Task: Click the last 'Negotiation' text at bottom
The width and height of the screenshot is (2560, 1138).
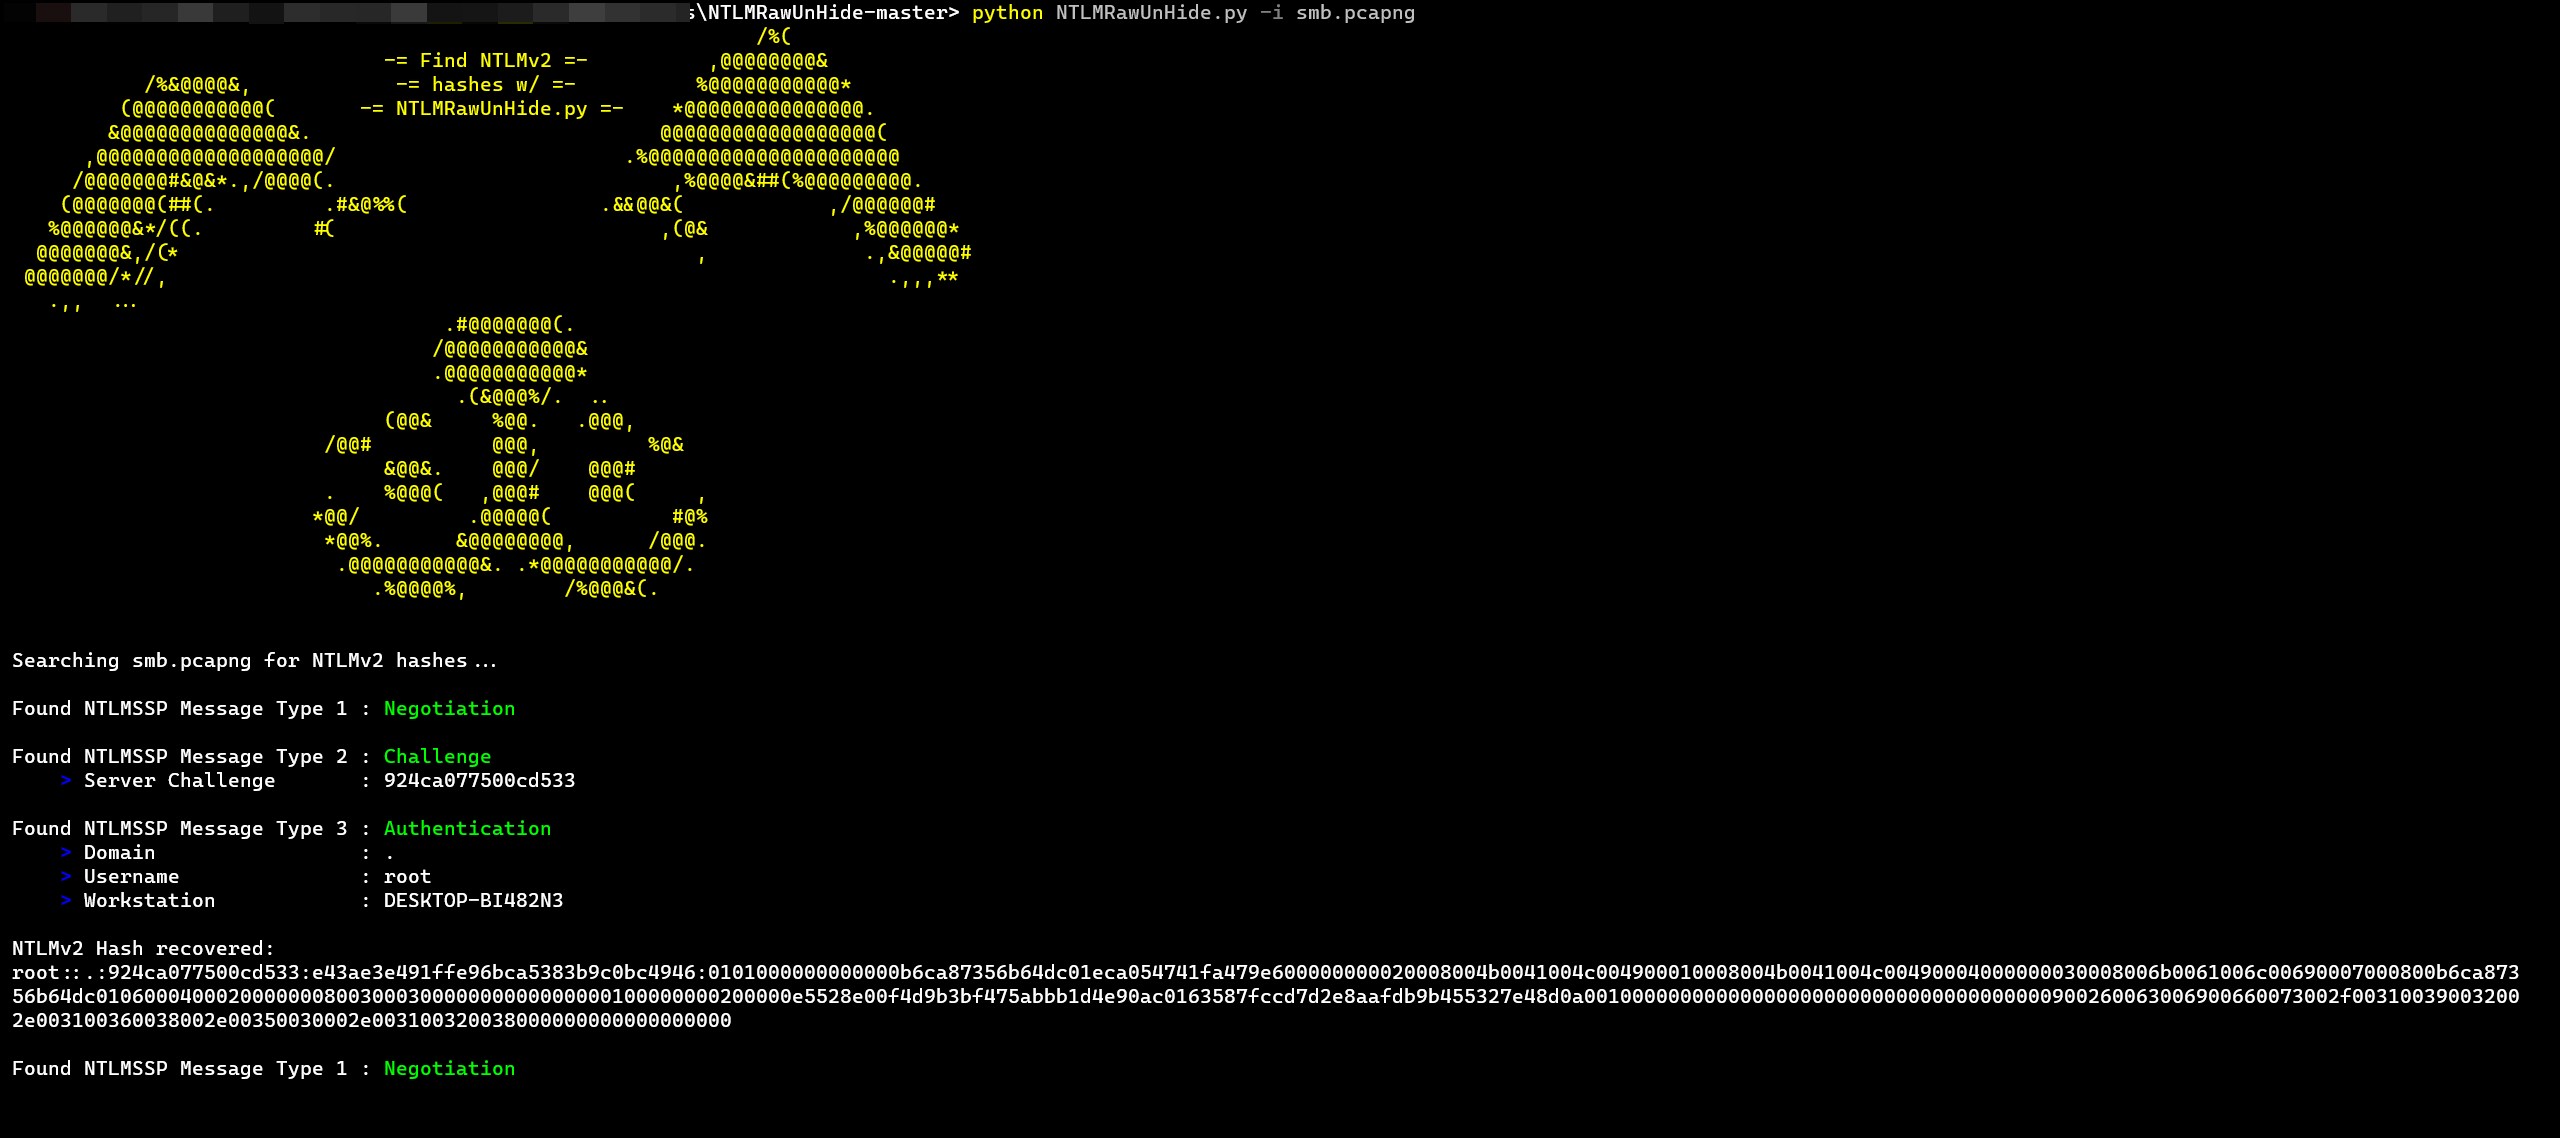Action: pyautogui.click(x=449, y=1069)
